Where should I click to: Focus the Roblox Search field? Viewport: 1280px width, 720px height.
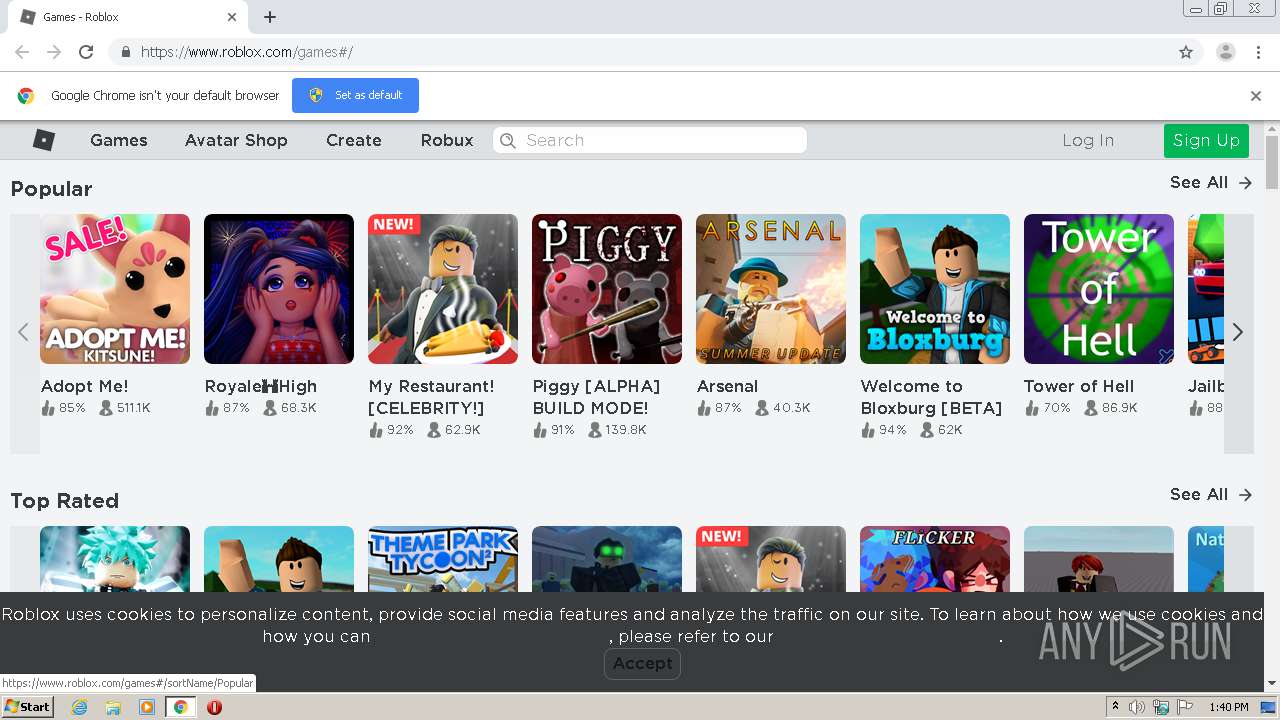coord(650,140)
